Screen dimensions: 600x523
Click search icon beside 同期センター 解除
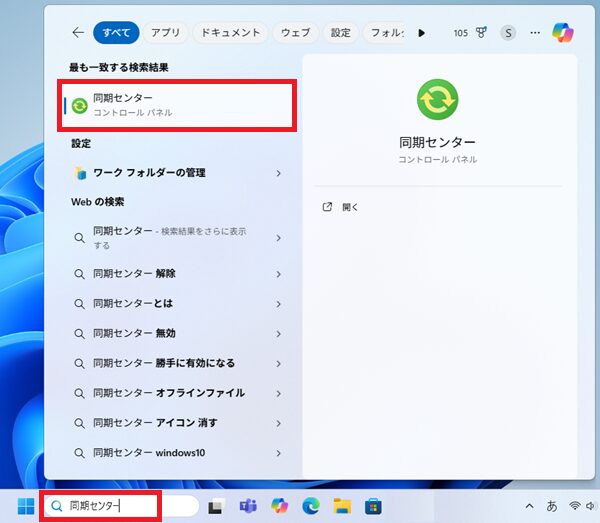coord(79,274)
